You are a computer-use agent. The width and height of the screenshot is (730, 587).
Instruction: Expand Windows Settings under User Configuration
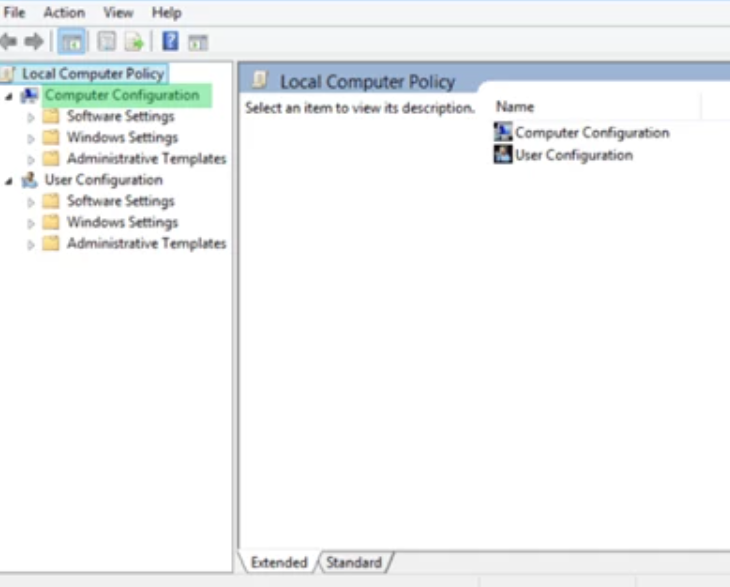tap(31, 224)
